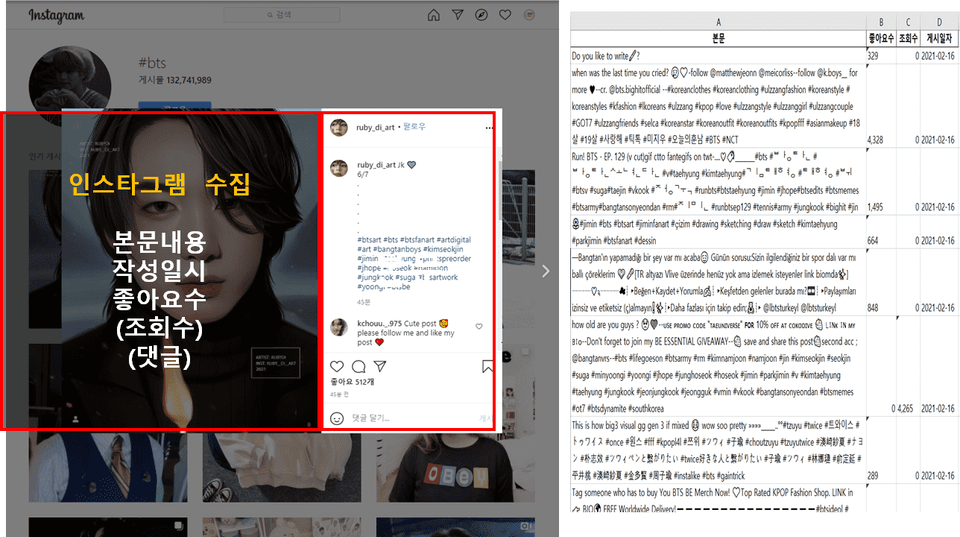Select likes cell with value 329
Screen dimensions: 960x537
pyautogui.click(x=881, y=56)
